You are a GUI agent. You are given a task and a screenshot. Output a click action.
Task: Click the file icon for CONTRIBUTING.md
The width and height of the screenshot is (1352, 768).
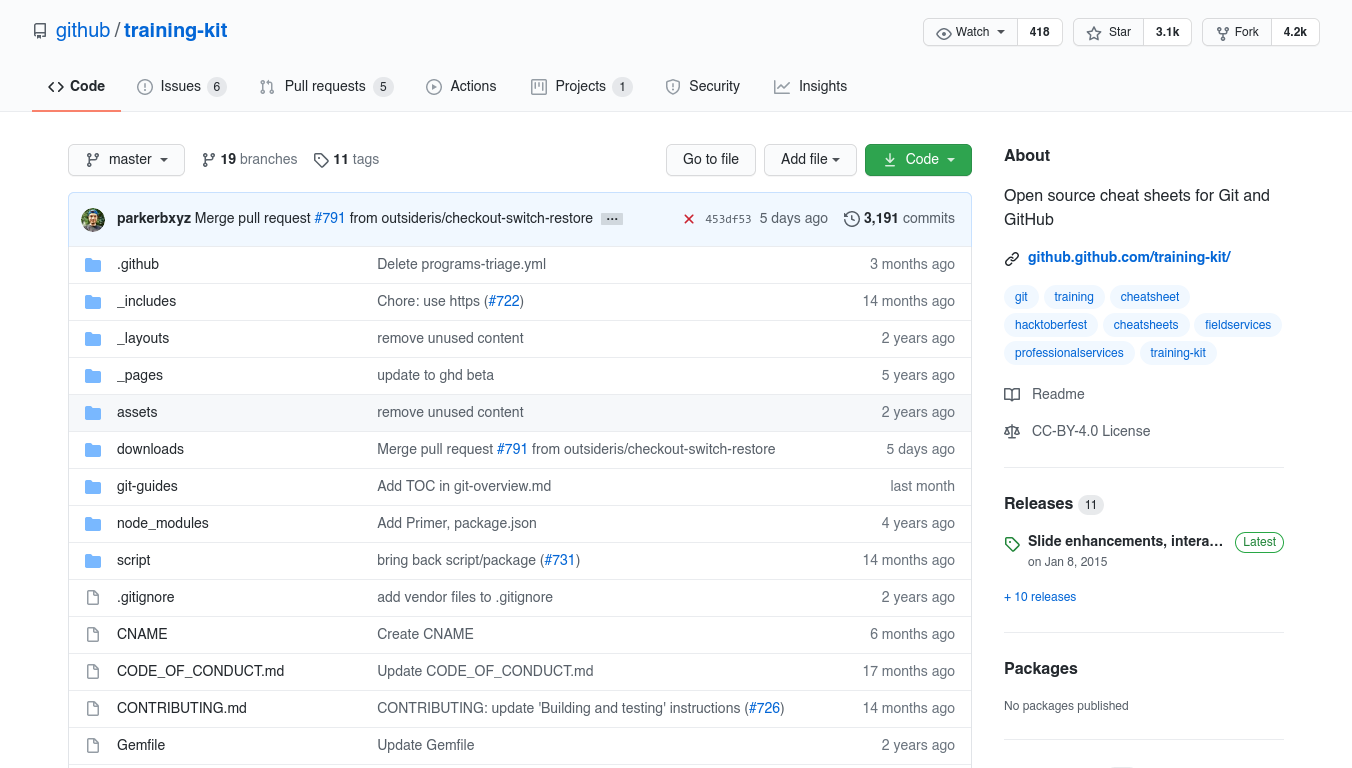point(93,708)
